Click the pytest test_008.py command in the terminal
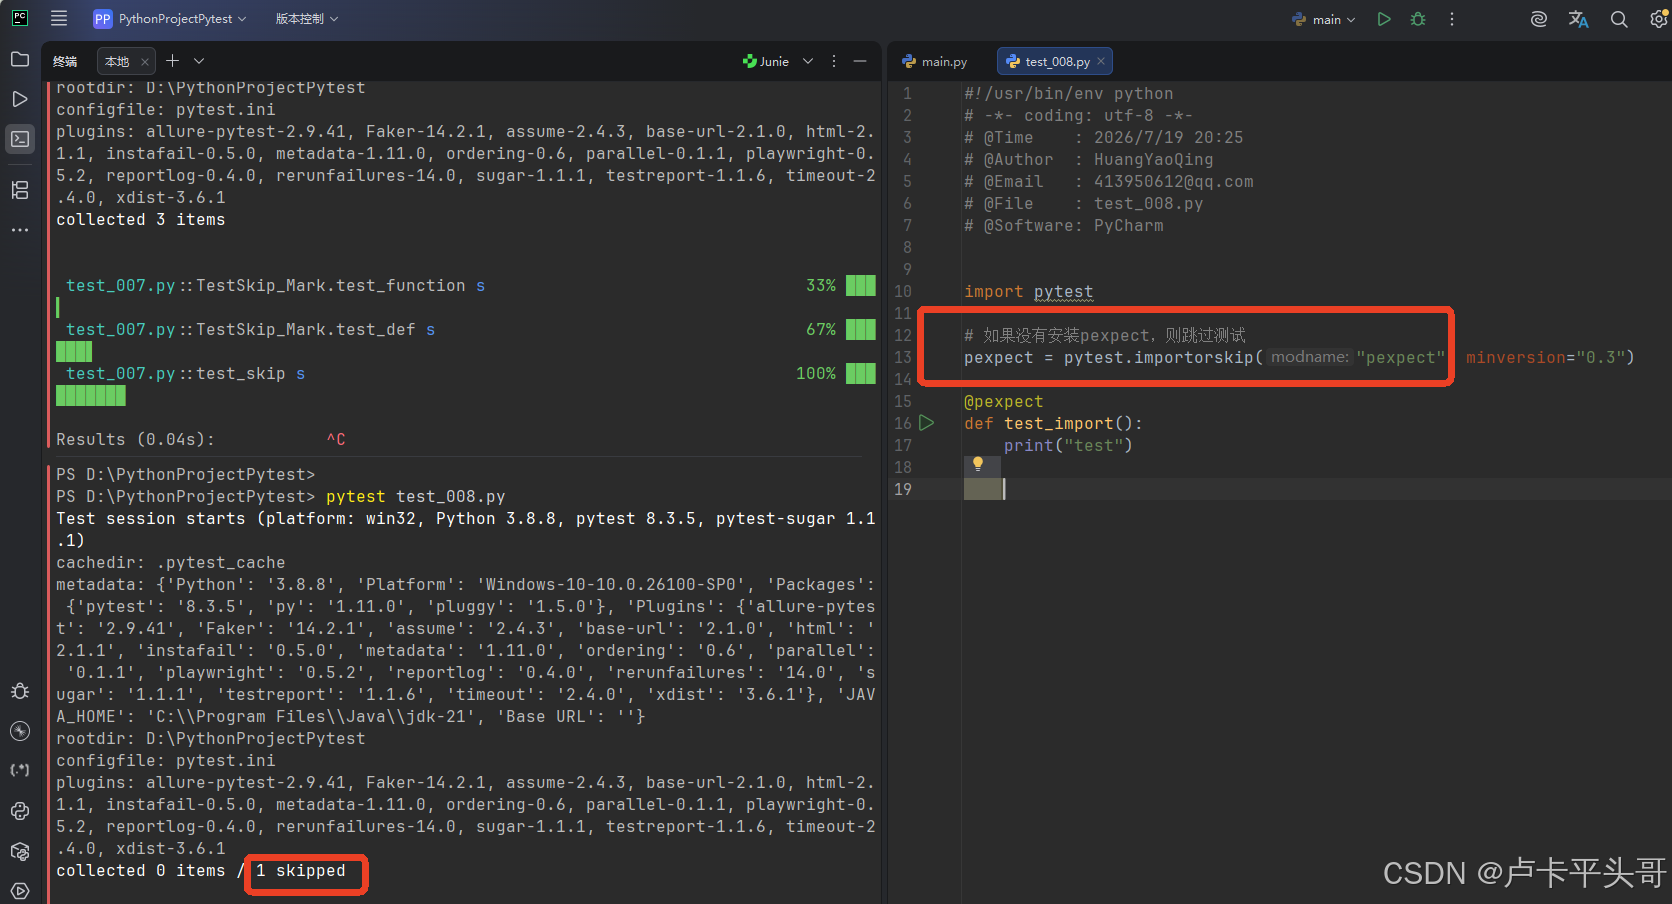This screenshot has width=1672, height=904. point(416,496)
